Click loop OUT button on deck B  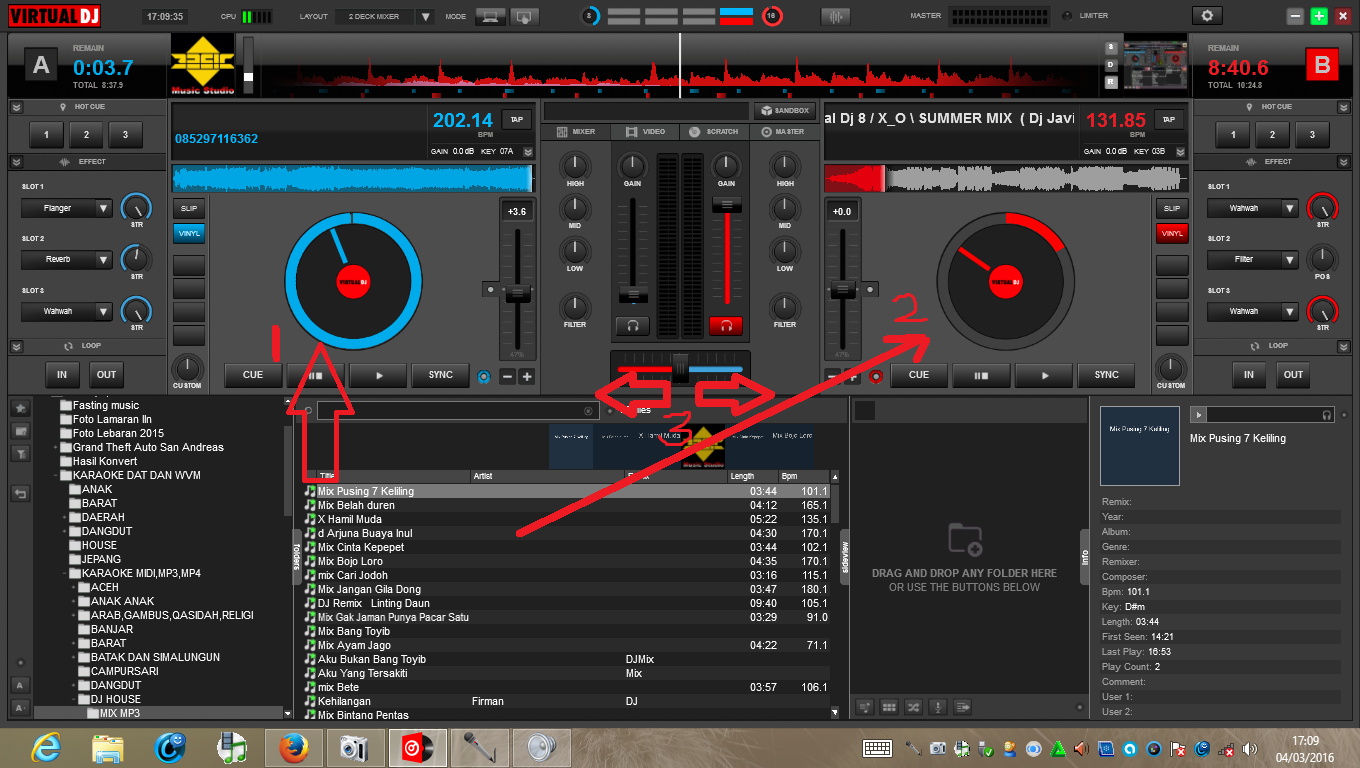(1294, 375)
